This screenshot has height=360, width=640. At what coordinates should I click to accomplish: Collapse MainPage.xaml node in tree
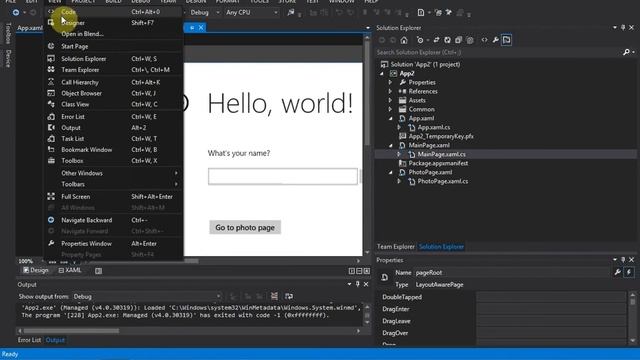391,145
